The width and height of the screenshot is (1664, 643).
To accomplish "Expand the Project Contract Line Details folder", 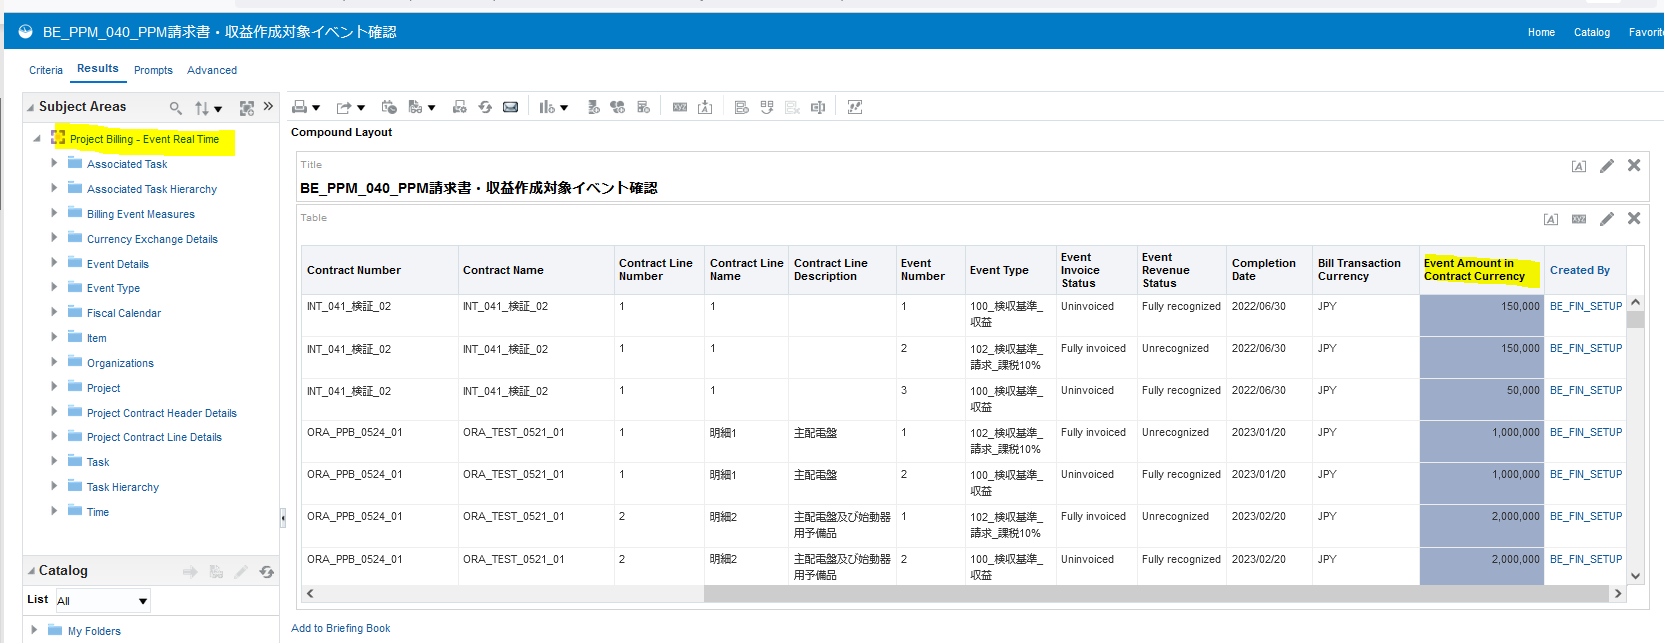I will pos(54,435).
